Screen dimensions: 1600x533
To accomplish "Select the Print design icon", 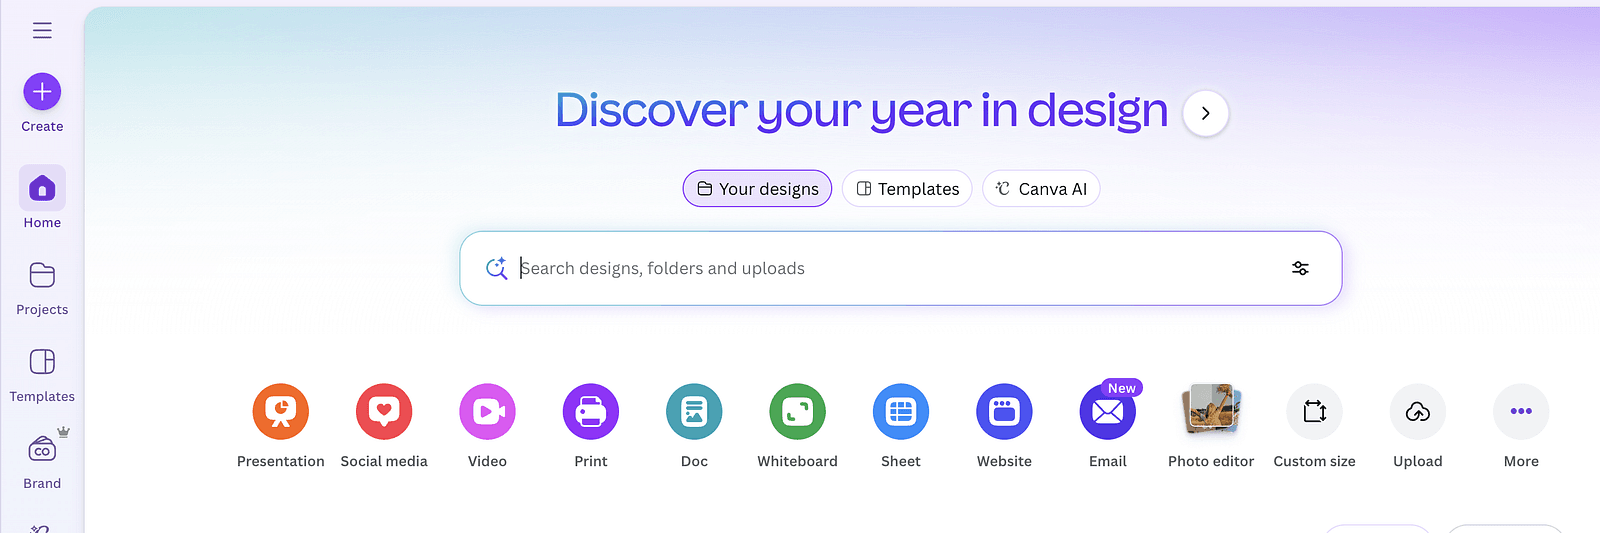I will 591,412.
